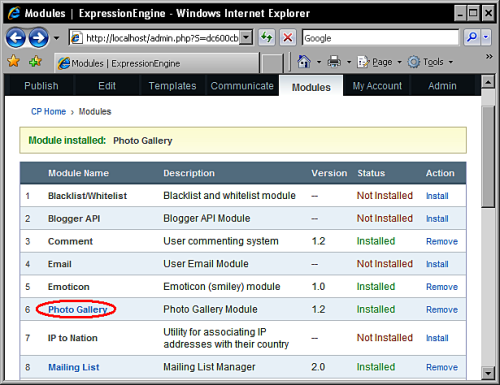Click 'Blacklist and whitelist module' description

pyautogui.click(x=229, y=195)
